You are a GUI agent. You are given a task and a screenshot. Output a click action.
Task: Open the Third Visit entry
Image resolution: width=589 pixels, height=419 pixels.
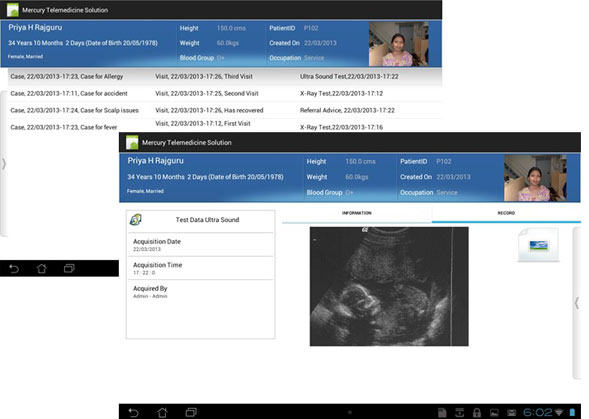[204, 77]
